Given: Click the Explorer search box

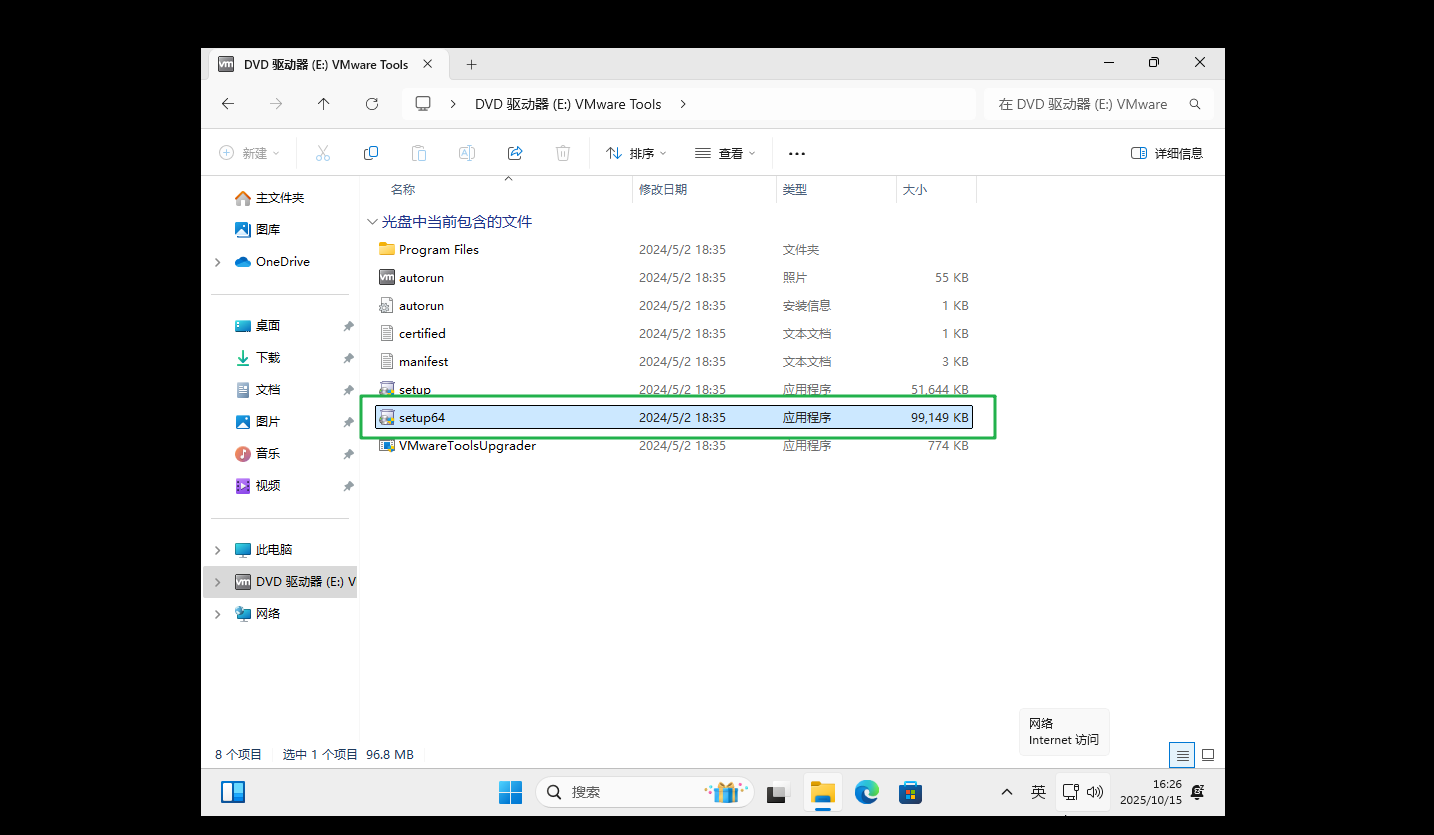Looking at the screenshot, I should coord(1099,104).
